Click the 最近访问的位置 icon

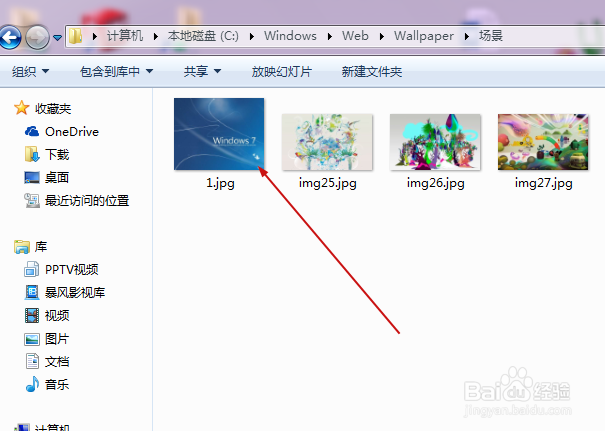(x=32, y=200)
